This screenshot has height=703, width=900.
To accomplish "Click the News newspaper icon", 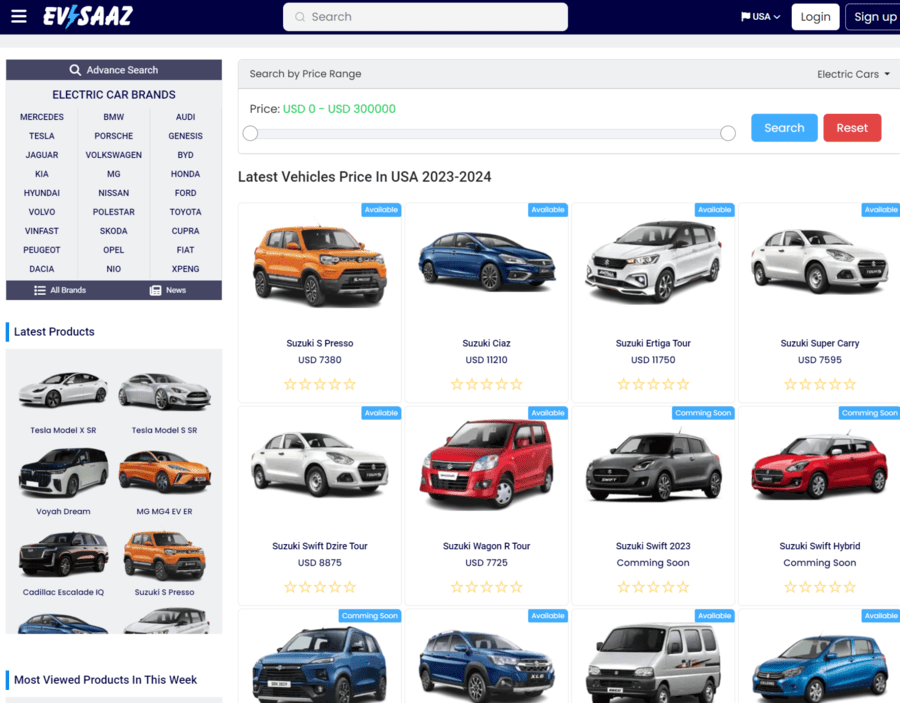I will click(x=156, y=290).
